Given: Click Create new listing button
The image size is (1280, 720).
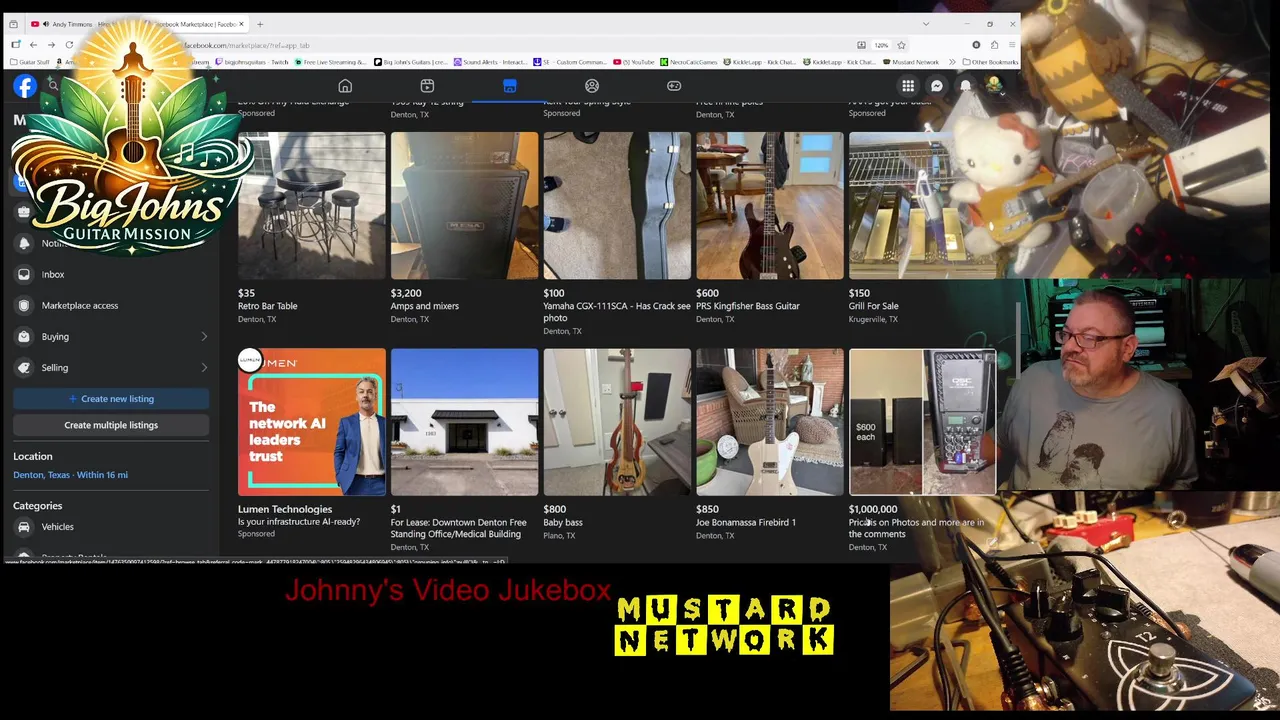Looking at the screenshot, I should pyautogui.click(x=111, y=399).
